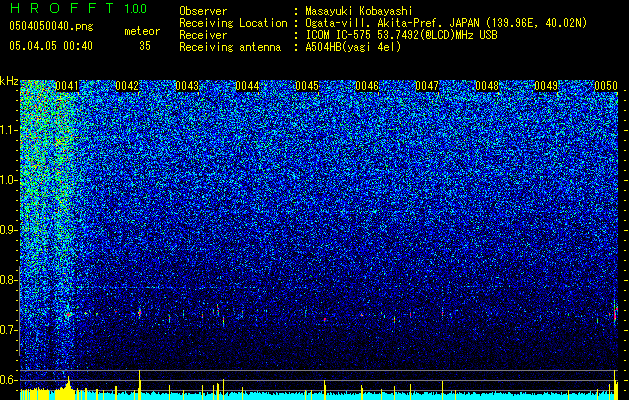Click the 'Observer' field label
The image size is (629, 400).
(203, 11)
